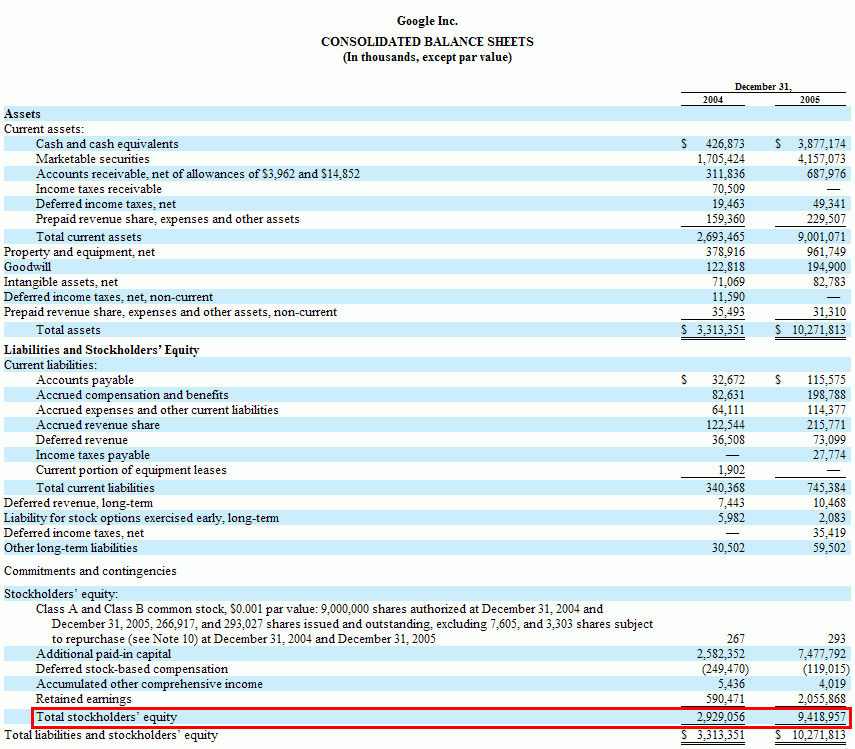Screen dimensions: 855x749
Task: Select the 'Total assets' label
Action: (x=68, y=330)
